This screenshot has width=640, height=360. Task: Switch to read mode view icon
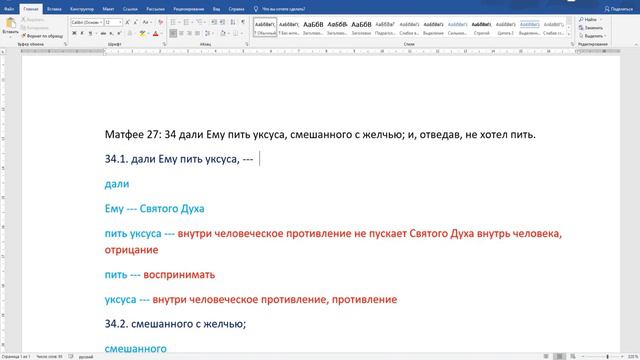(546, 356)
